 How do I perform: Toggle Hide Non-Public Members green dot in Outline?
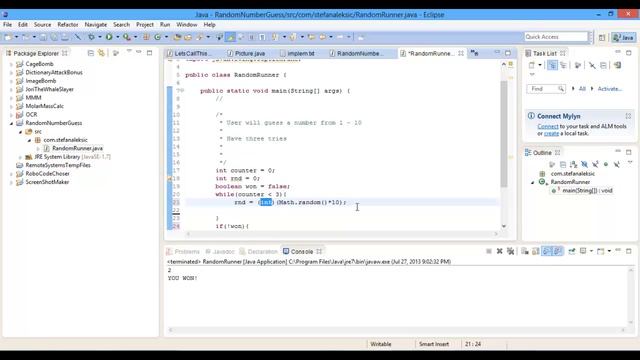[x=606, y=164]
